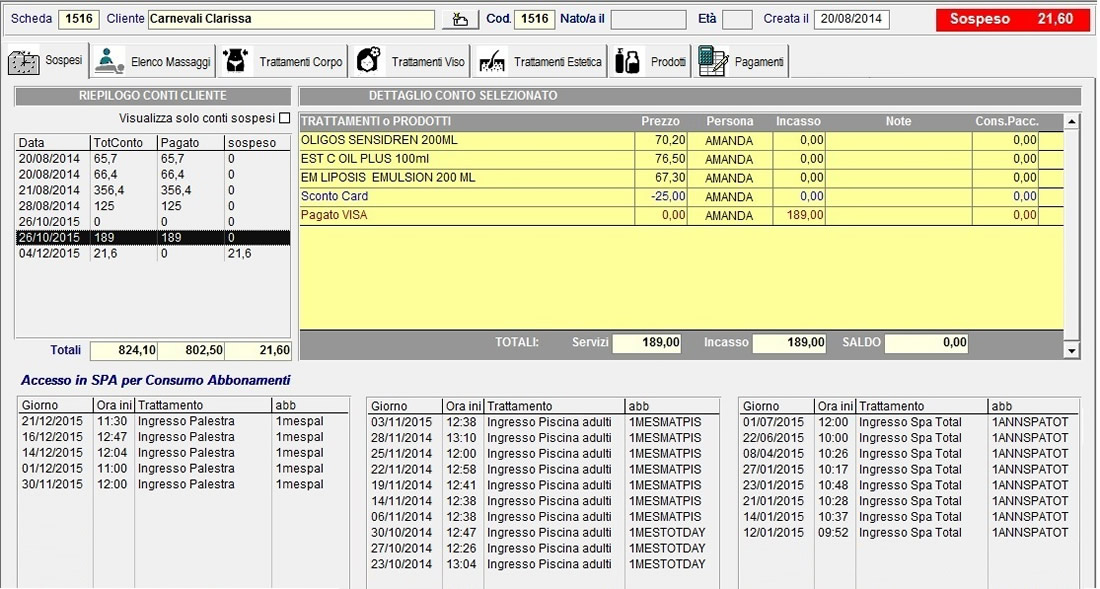
Task: Open the Sospesi tab
Action: point(47,61)
